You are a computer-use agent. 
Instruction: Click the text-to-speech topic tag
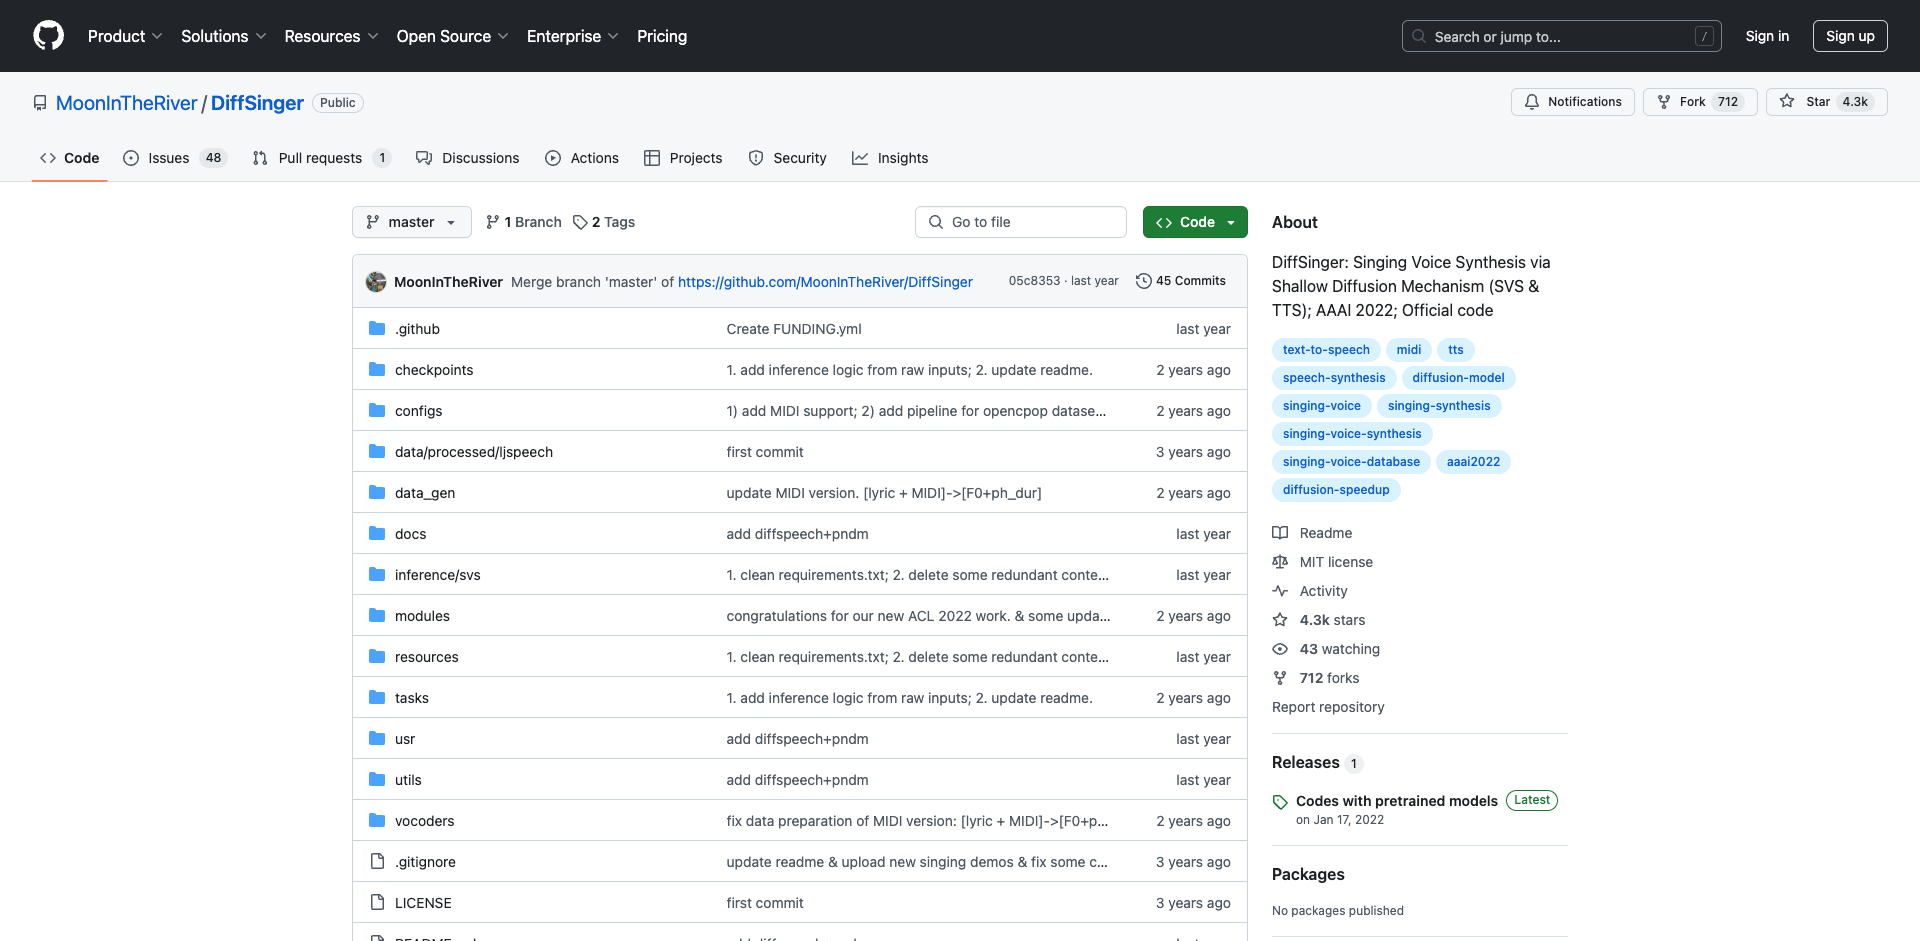1326,350
